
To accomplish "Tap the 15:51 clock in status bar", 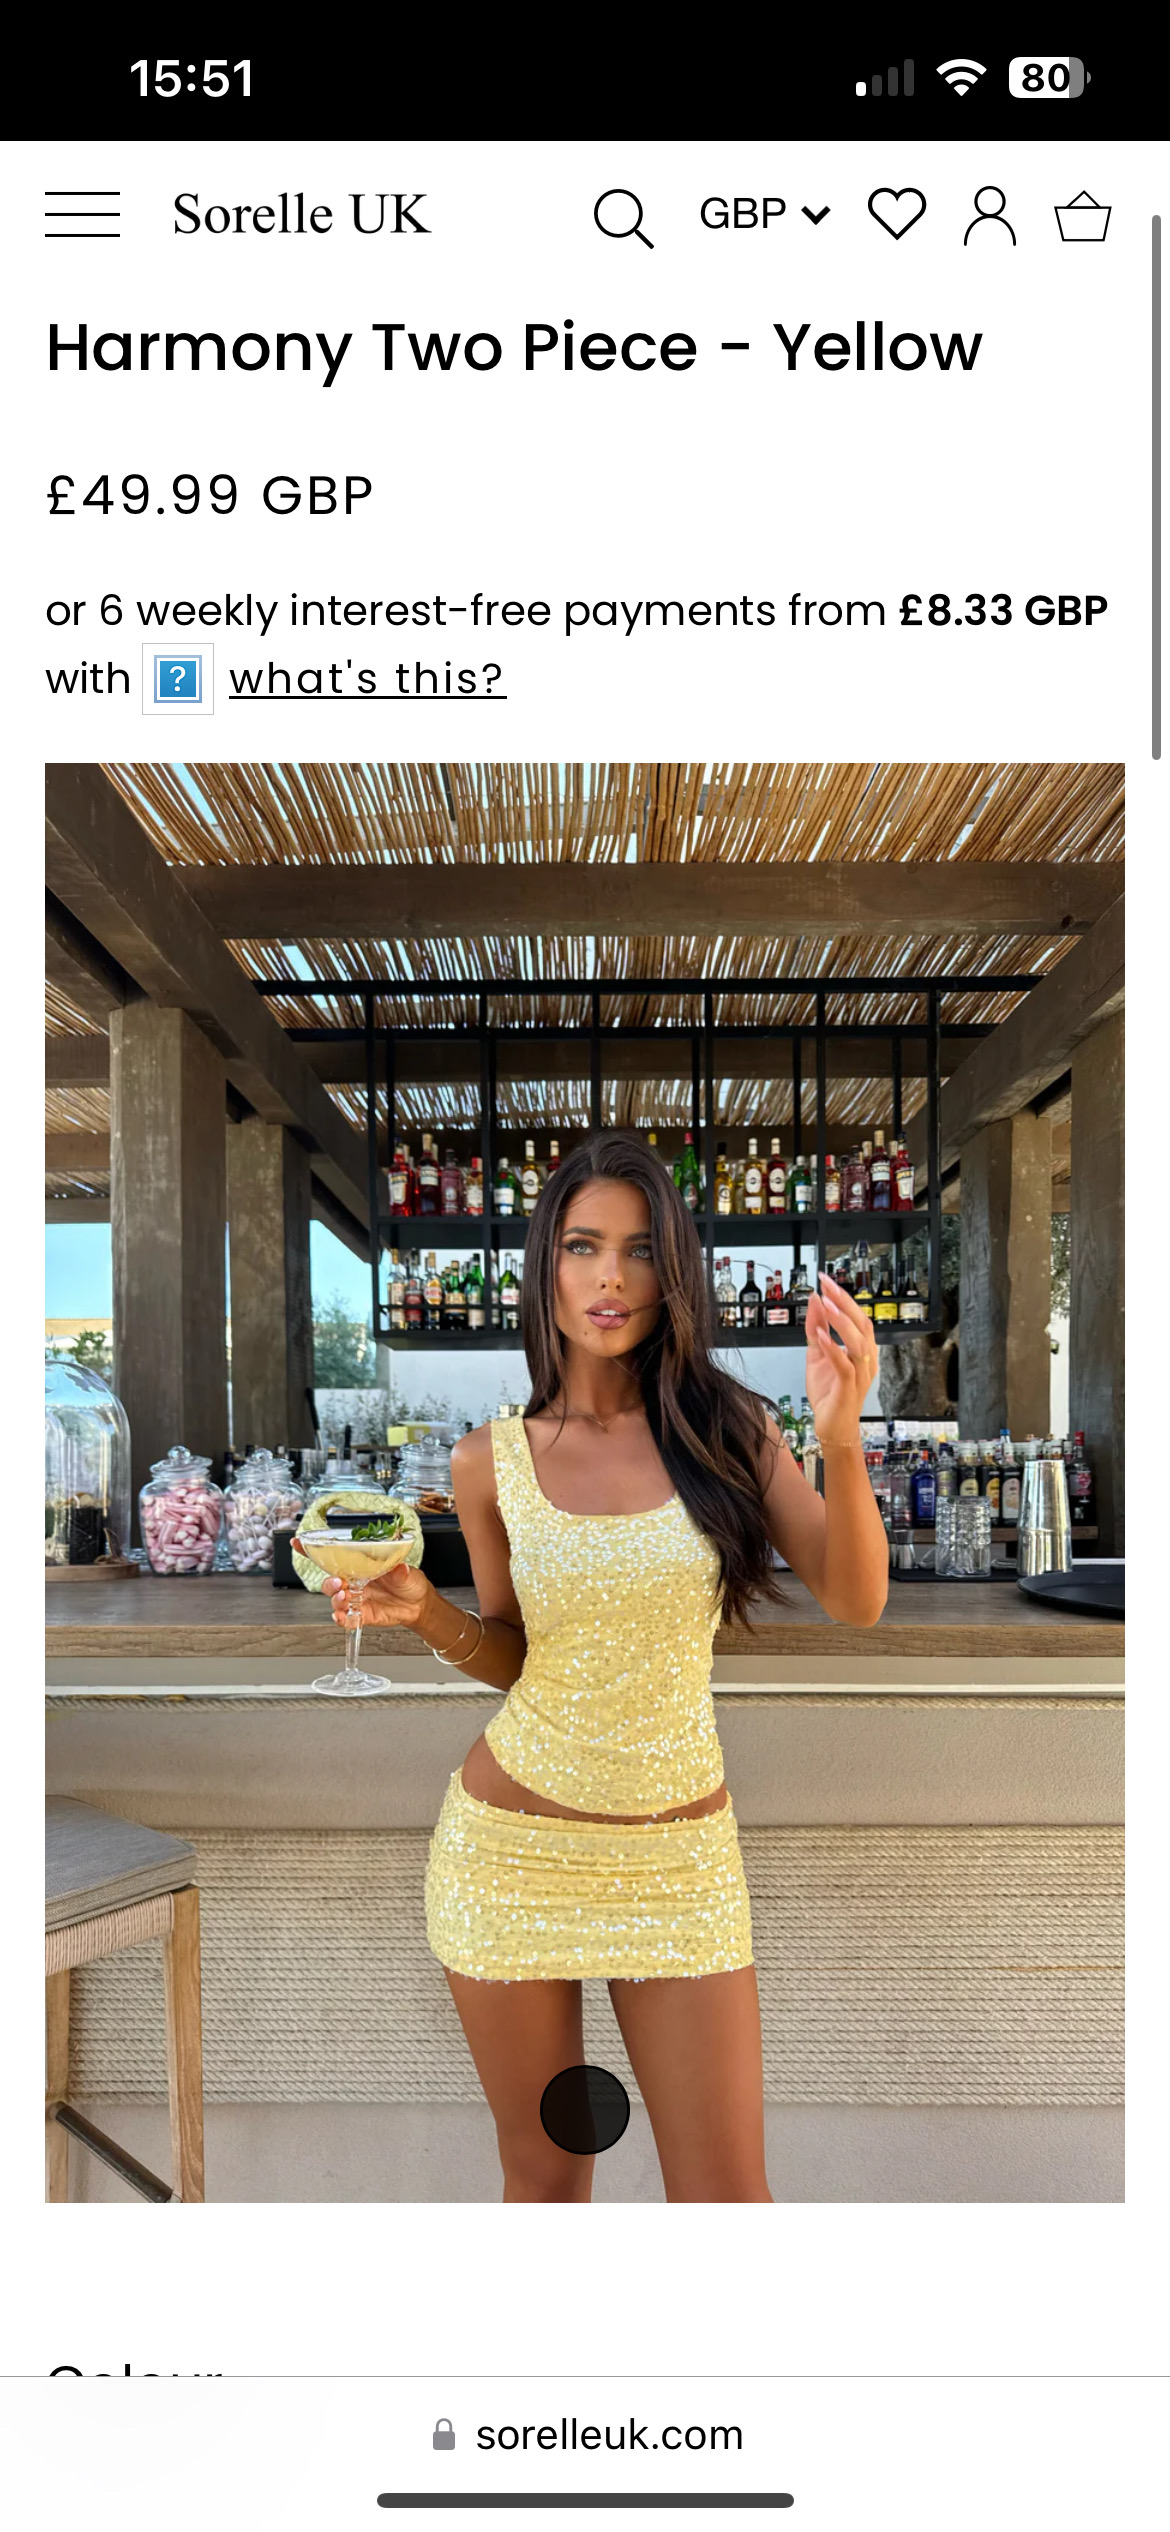I will pos(192,78).
